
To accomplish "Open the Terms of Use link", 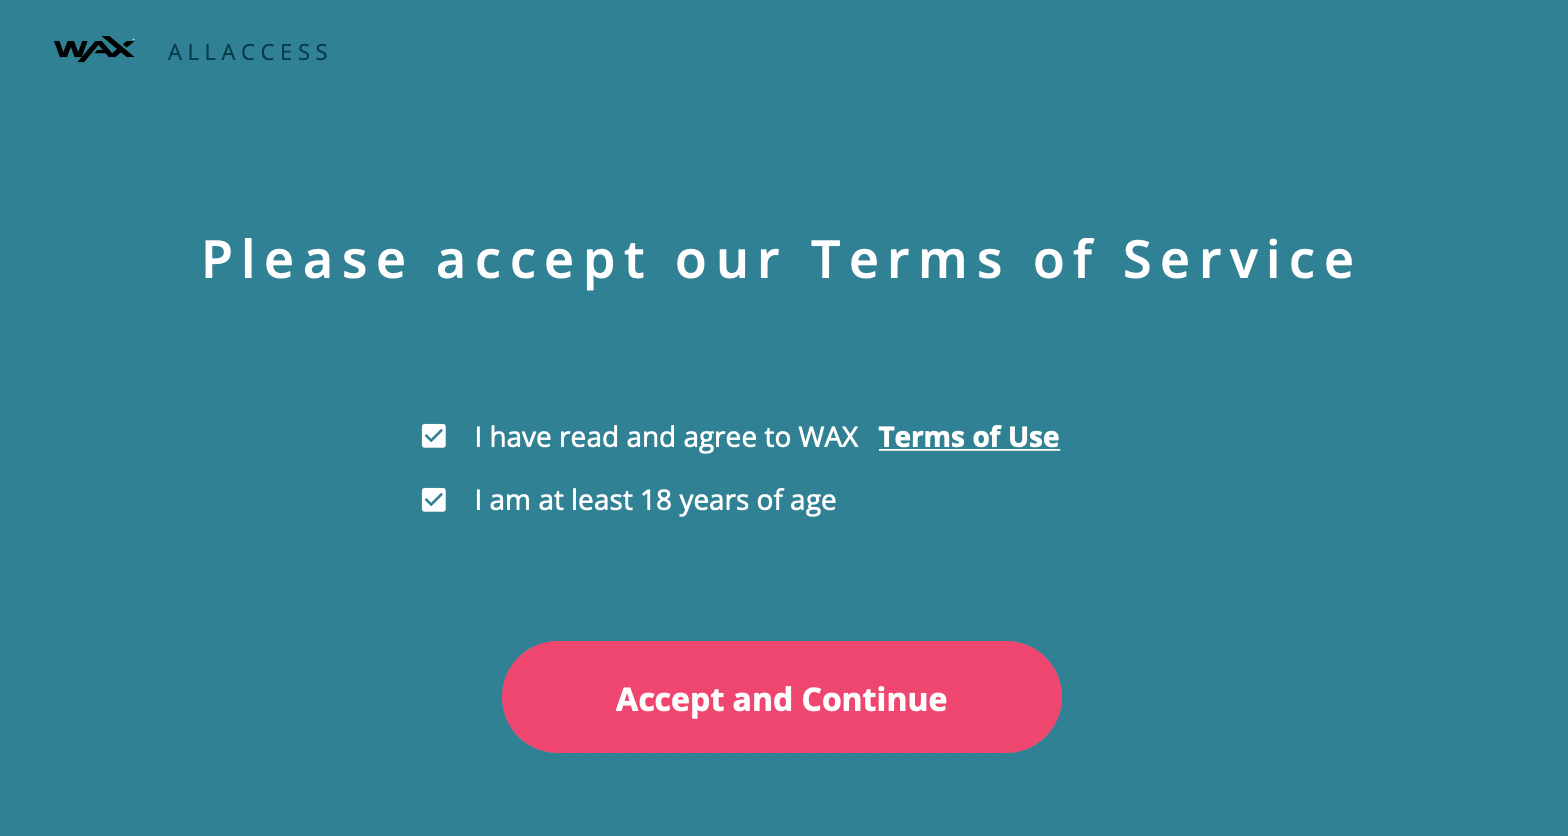I will click(x=969, y=437).
